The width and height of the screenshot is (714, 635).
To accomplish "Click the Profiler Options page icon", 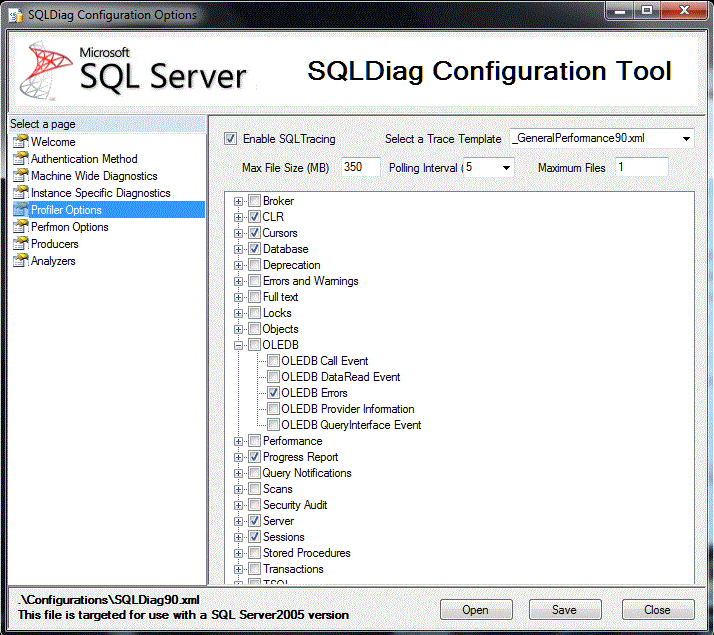I will click(x=20, y=209).
